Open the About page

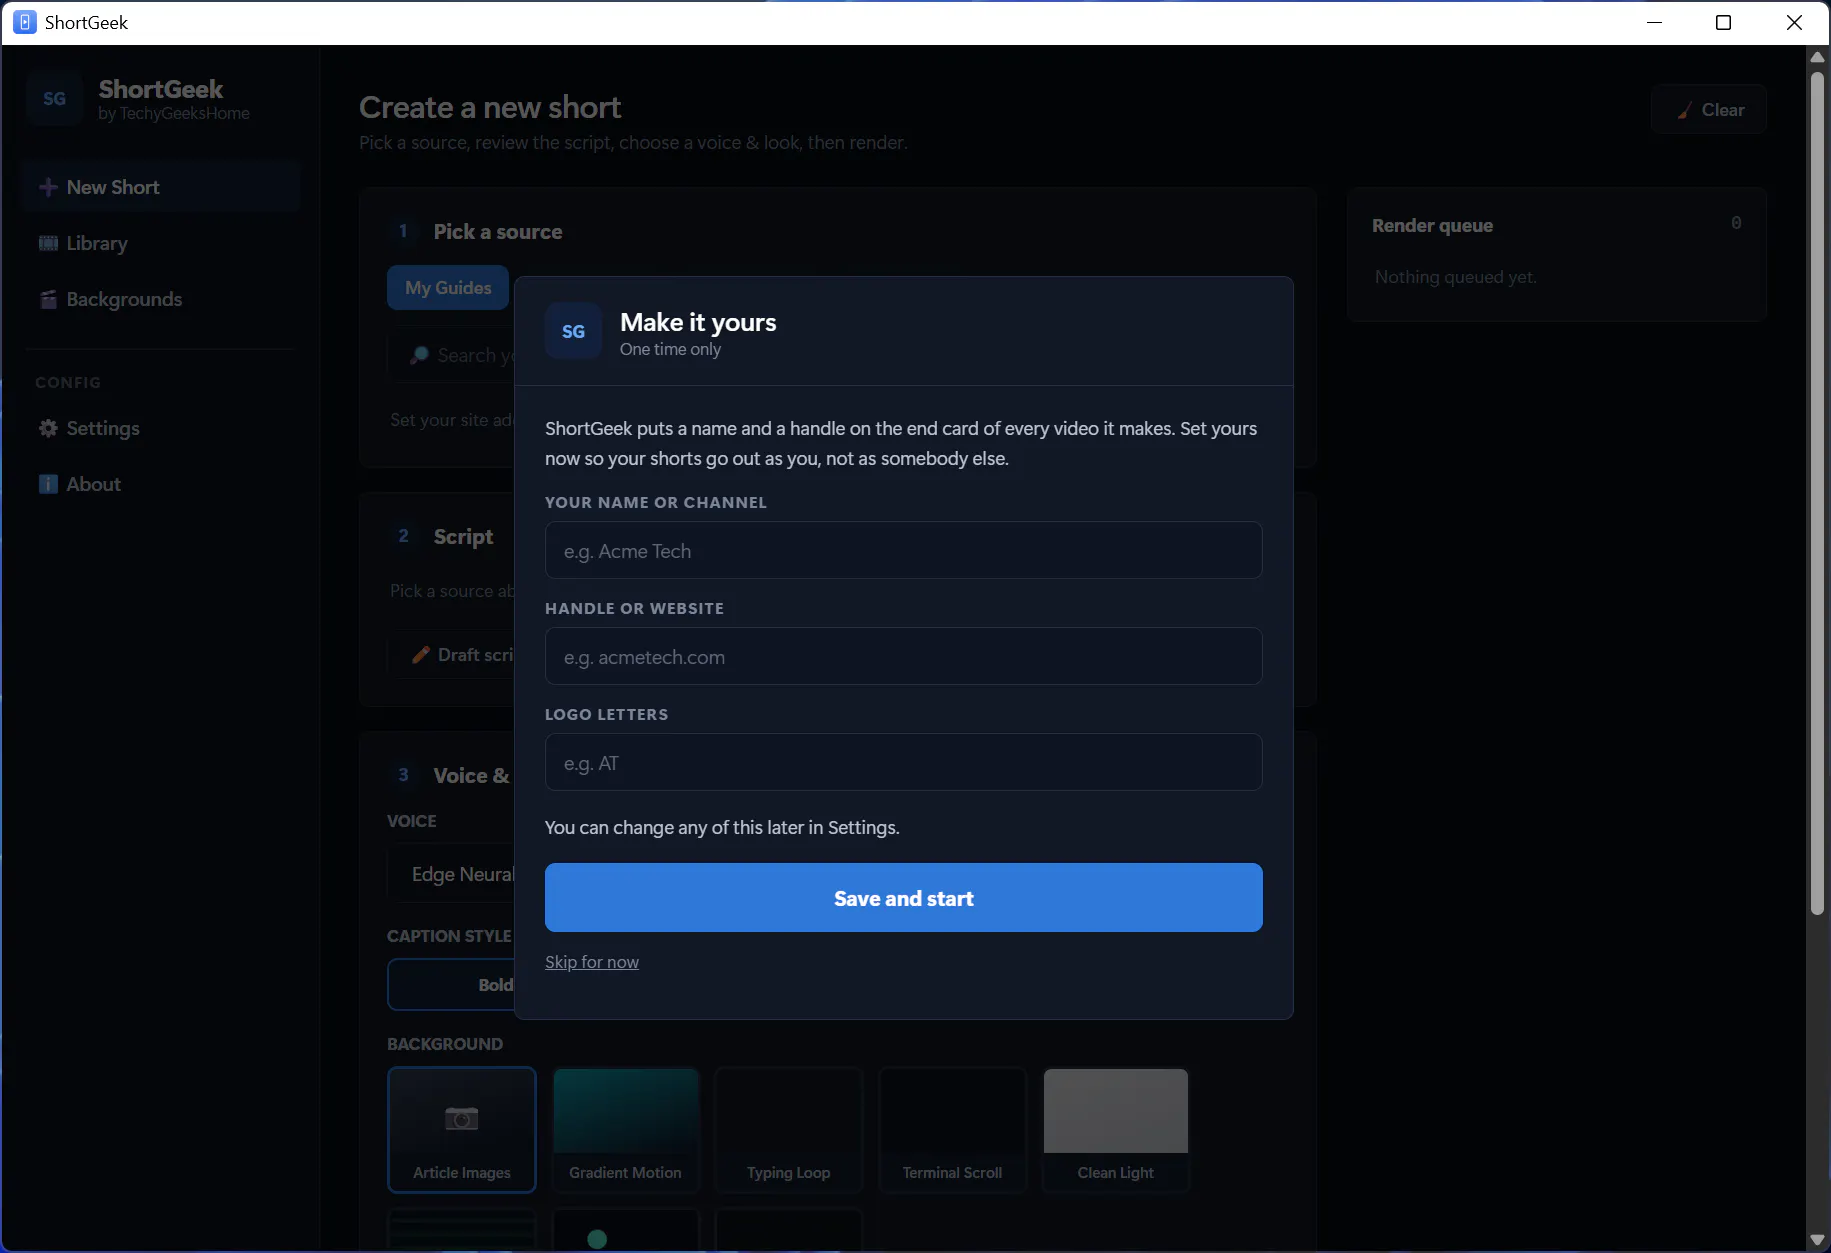160,484
